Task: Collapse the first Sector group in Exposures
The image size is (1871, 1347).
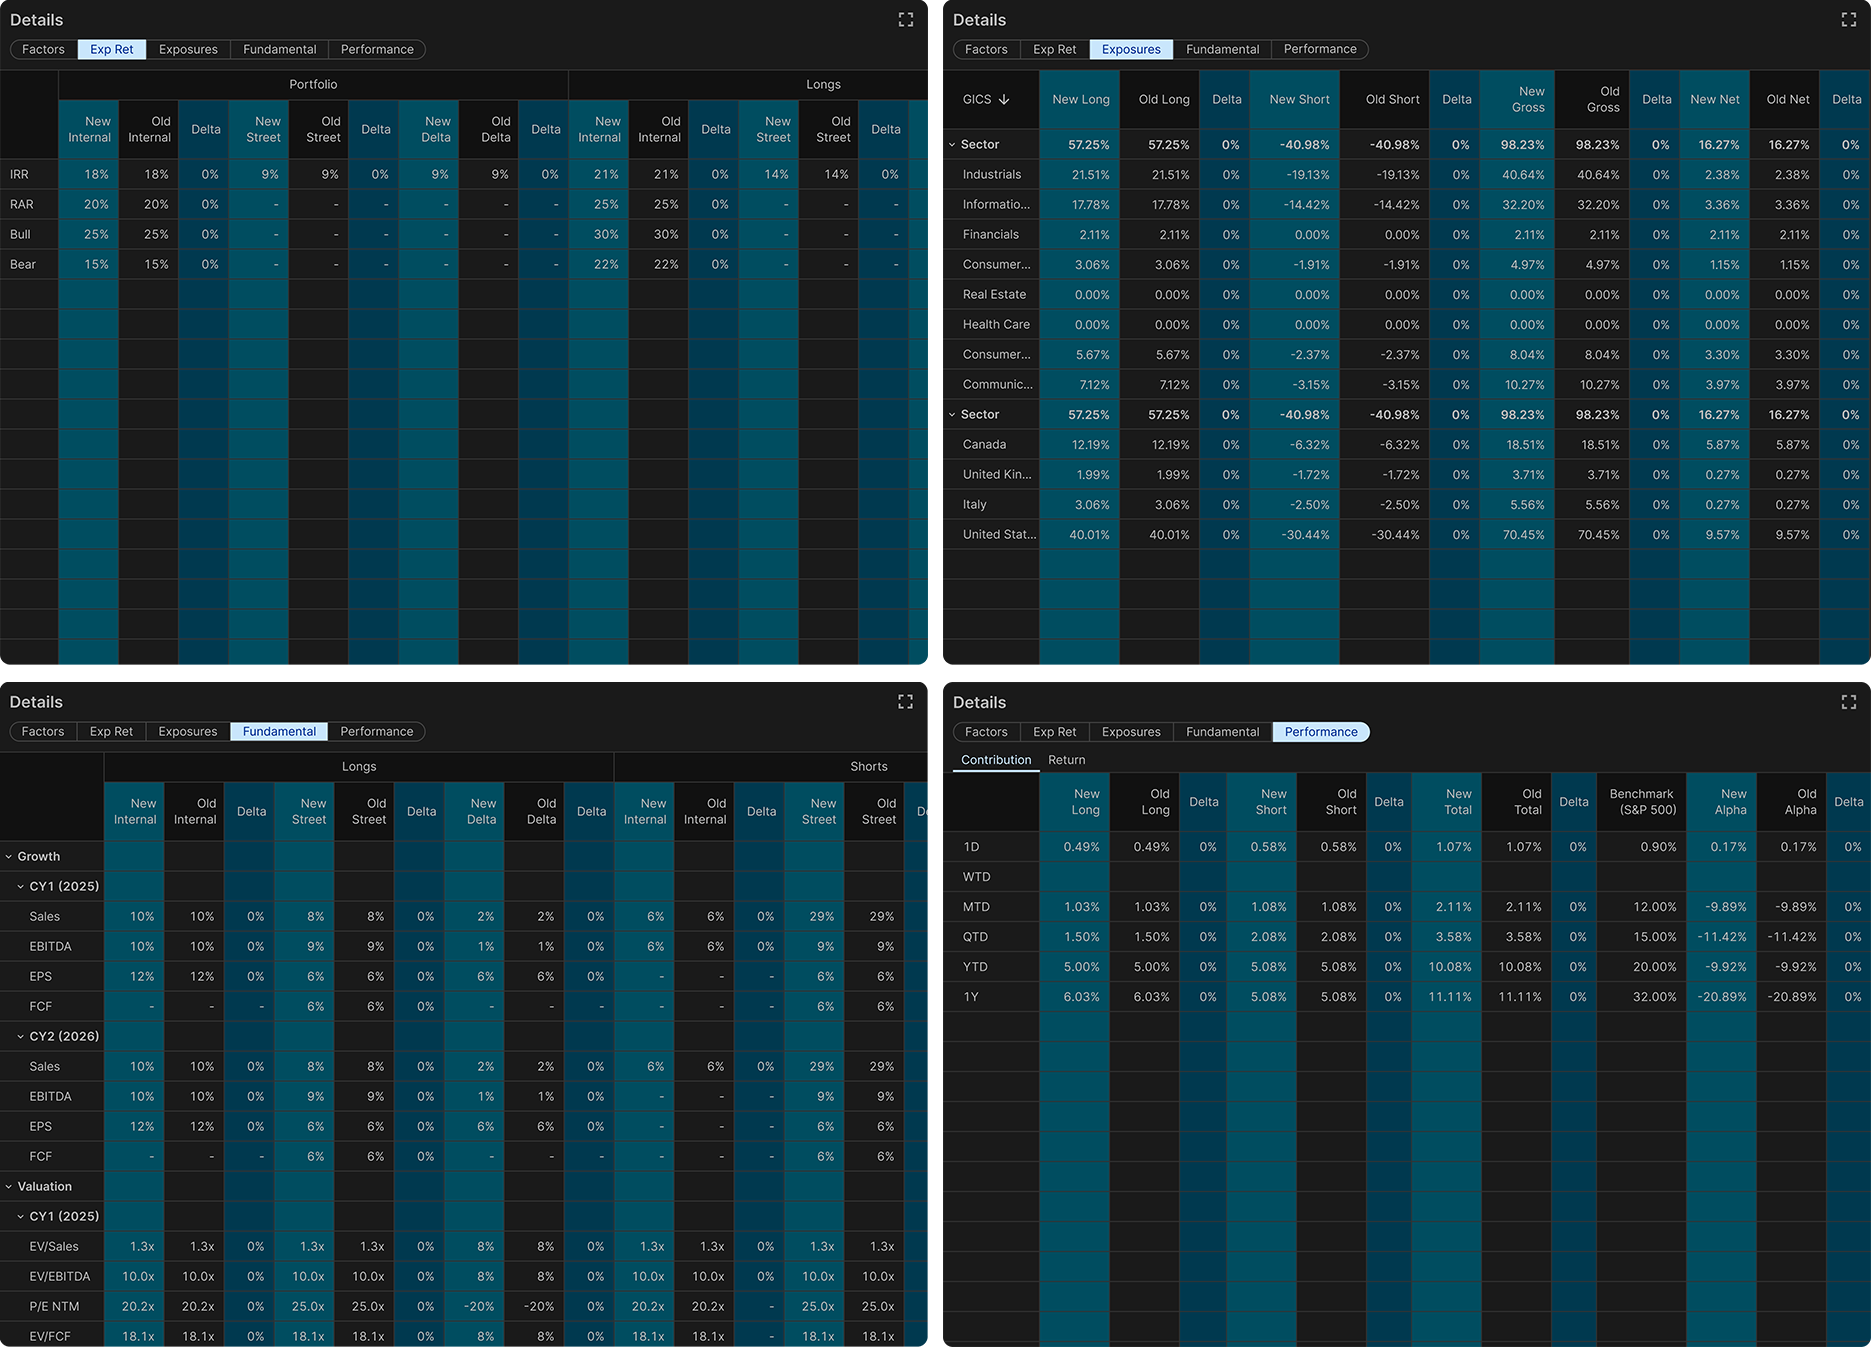Action: tap(952, 144)
